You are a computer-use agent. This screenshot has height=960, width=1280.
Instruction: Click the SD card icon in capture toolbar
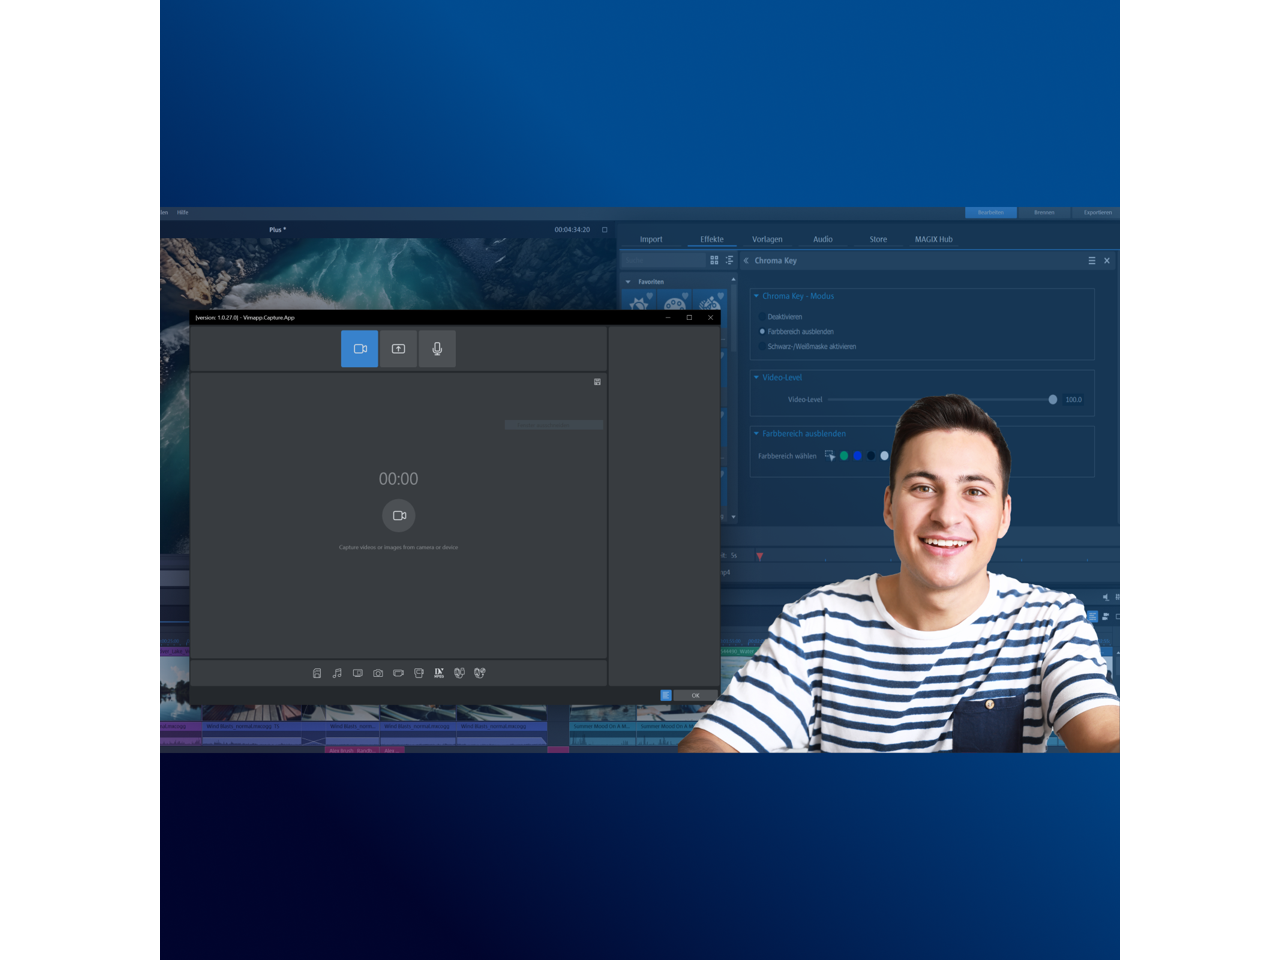317,673
